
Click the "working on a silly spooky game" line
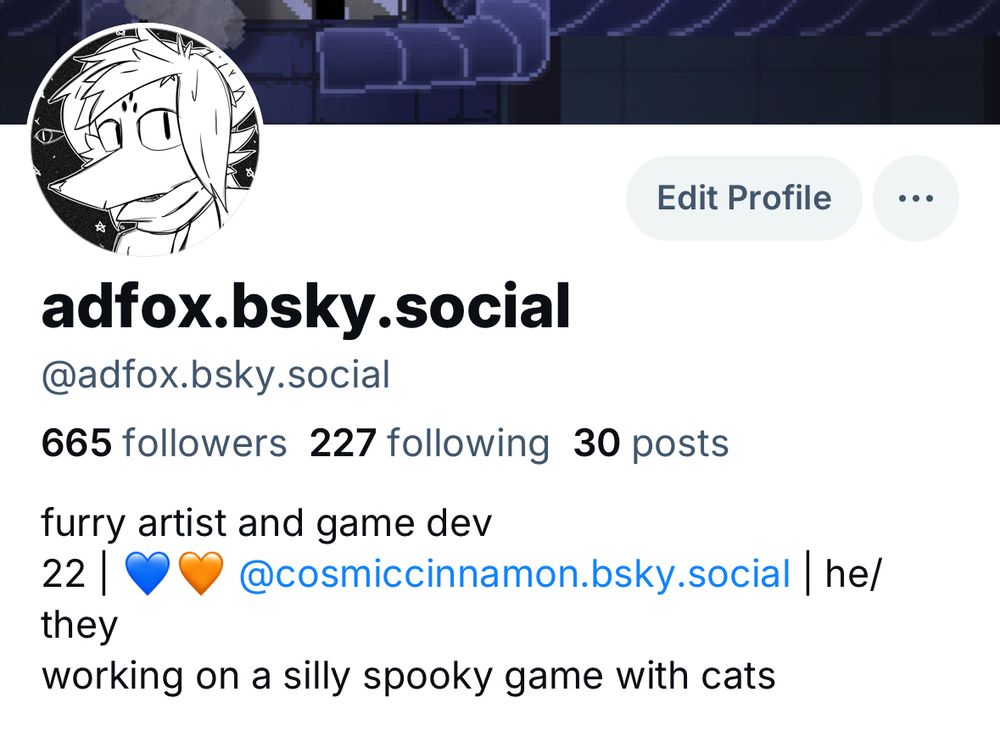(x=408, y=676)
